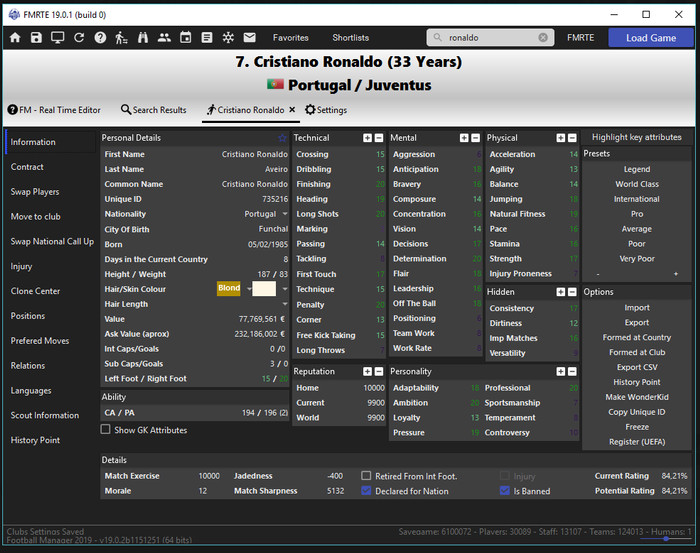Click the calendar icon in toolbar
The image size is (700, 553).
(x=186, y=37)
